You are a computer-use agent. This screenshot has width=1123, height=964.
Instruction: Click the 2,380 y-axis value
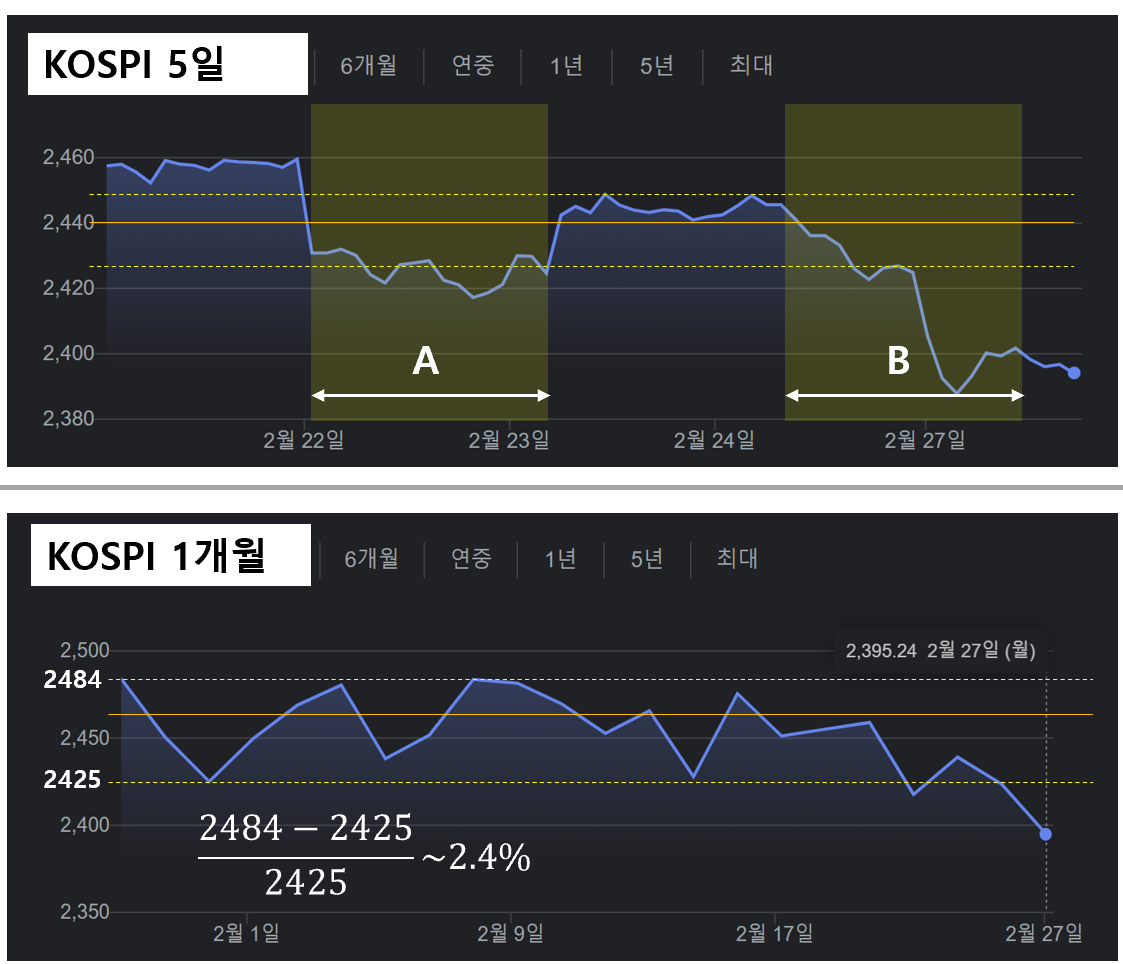(x=69, y=418)
